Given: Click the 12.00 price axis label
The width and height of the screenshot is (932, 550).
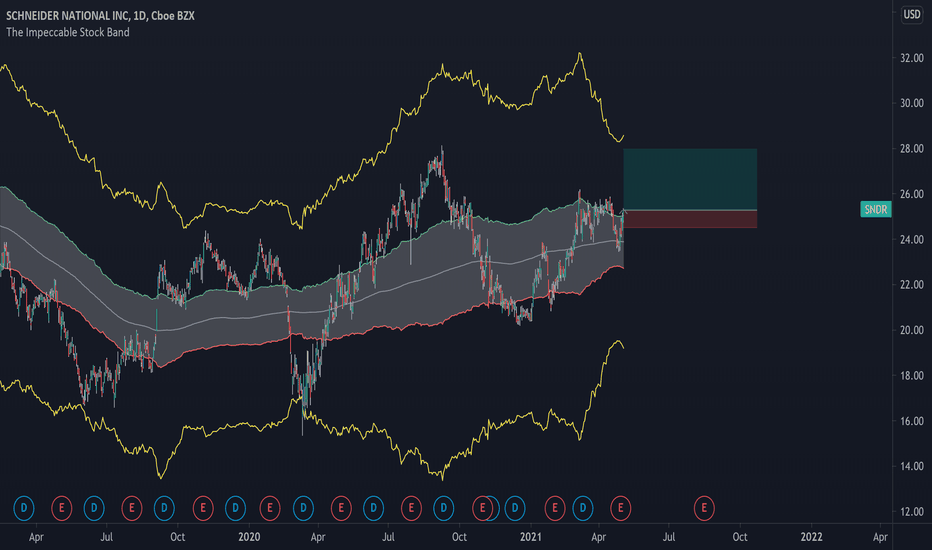Looking at the screenshot, I should (912, 511).
